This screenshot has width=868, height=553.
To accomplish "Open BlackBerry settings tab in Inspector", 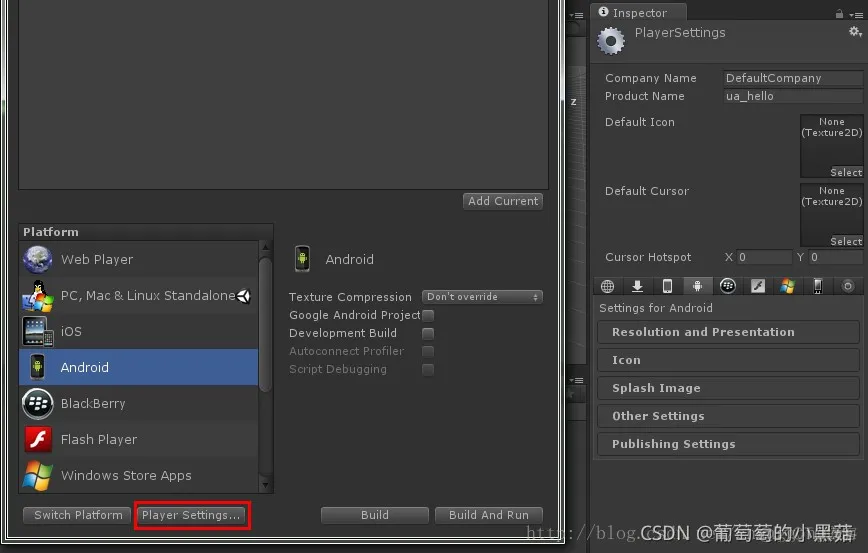I will click(x=727, y=286).
